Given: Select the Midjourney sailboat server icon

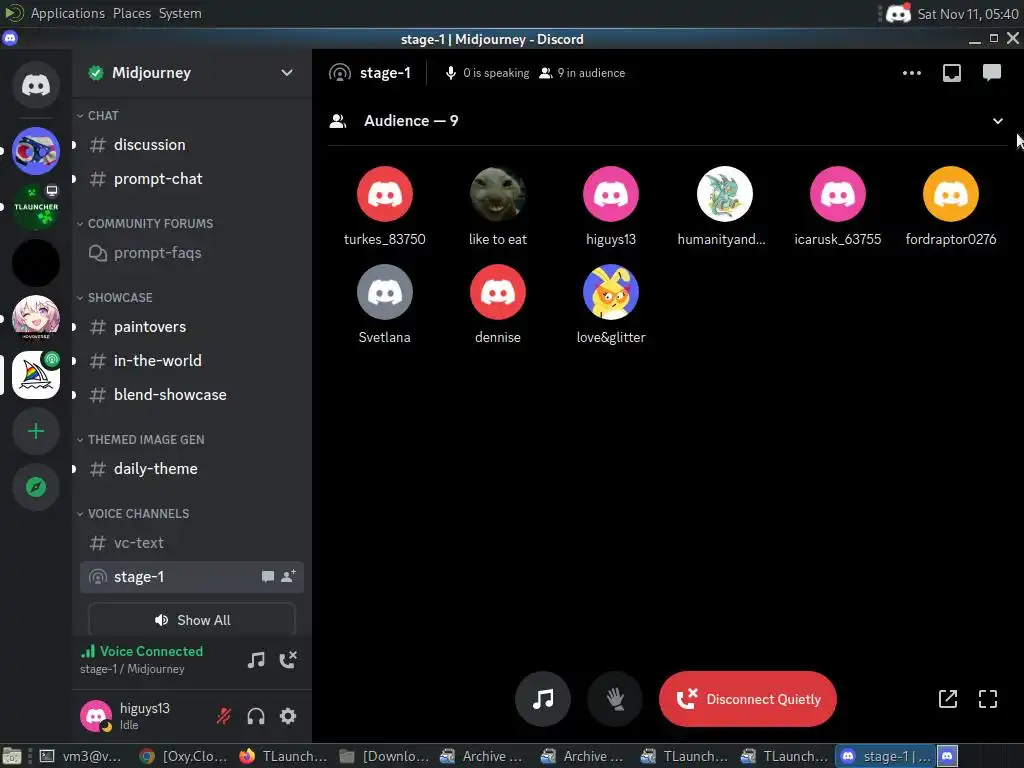Looking at the screenshot, I should click(36, 375).
